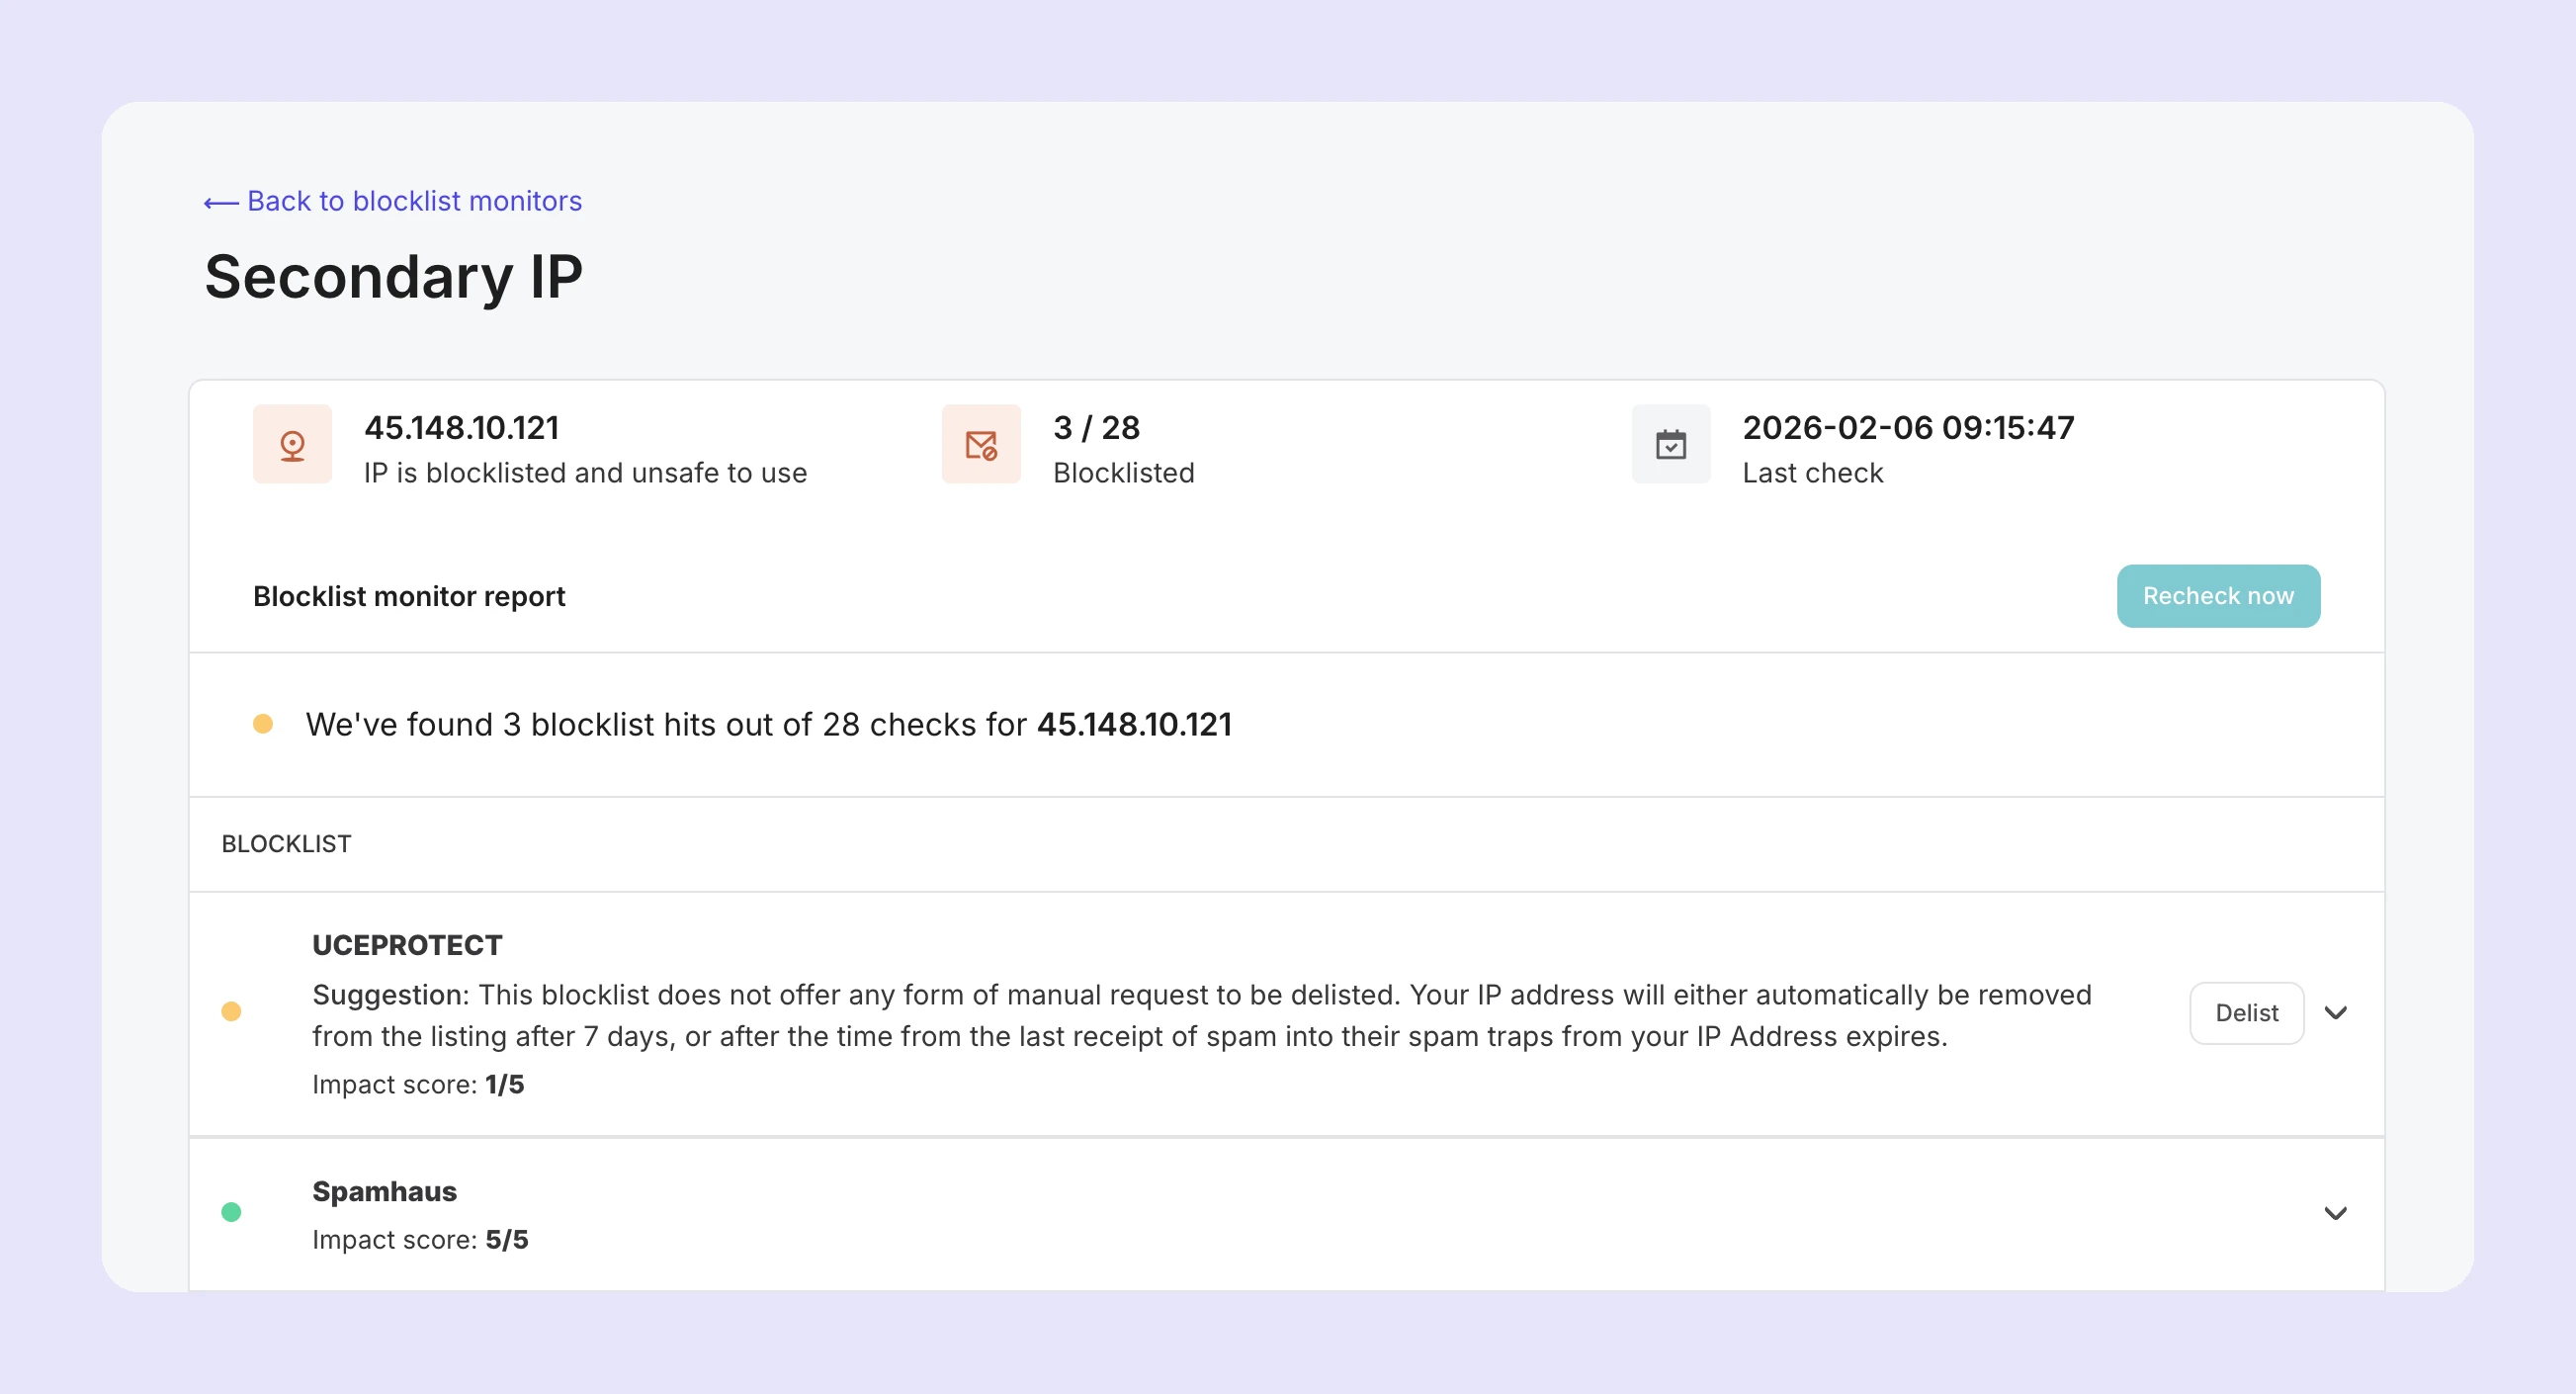Screen dimensions: 2576x1394
Task: Click the yellow status dot beside the summary
Action: click(x=264, y=722)
